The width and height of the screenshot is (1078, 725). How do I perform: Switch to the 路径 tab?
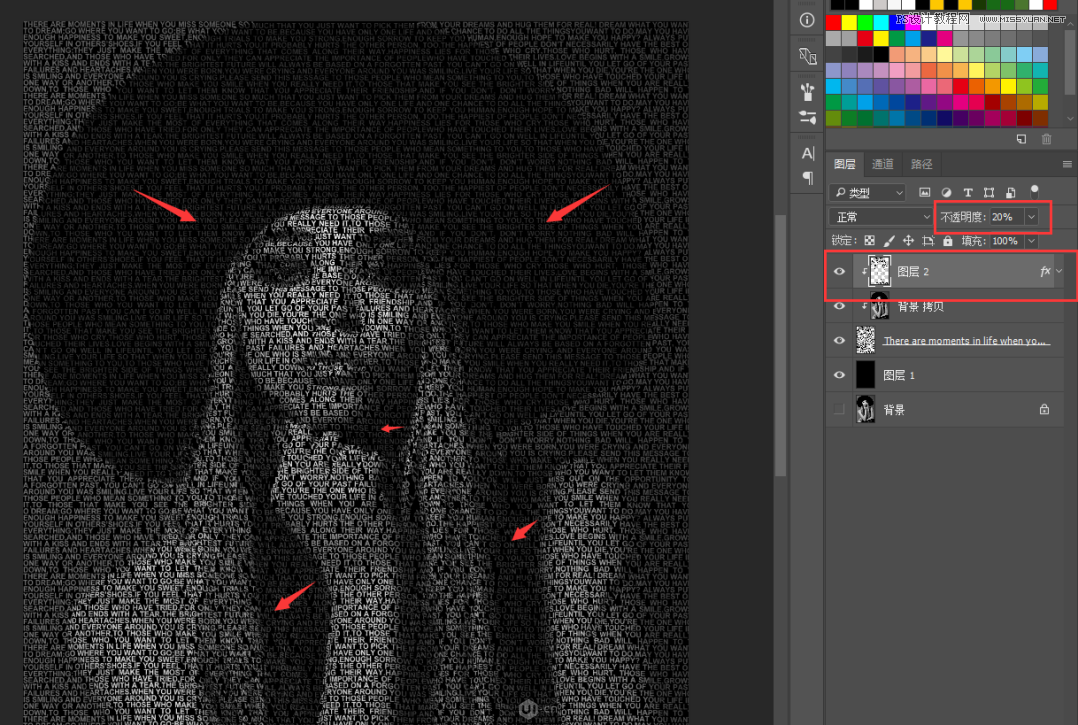(921, 164)
